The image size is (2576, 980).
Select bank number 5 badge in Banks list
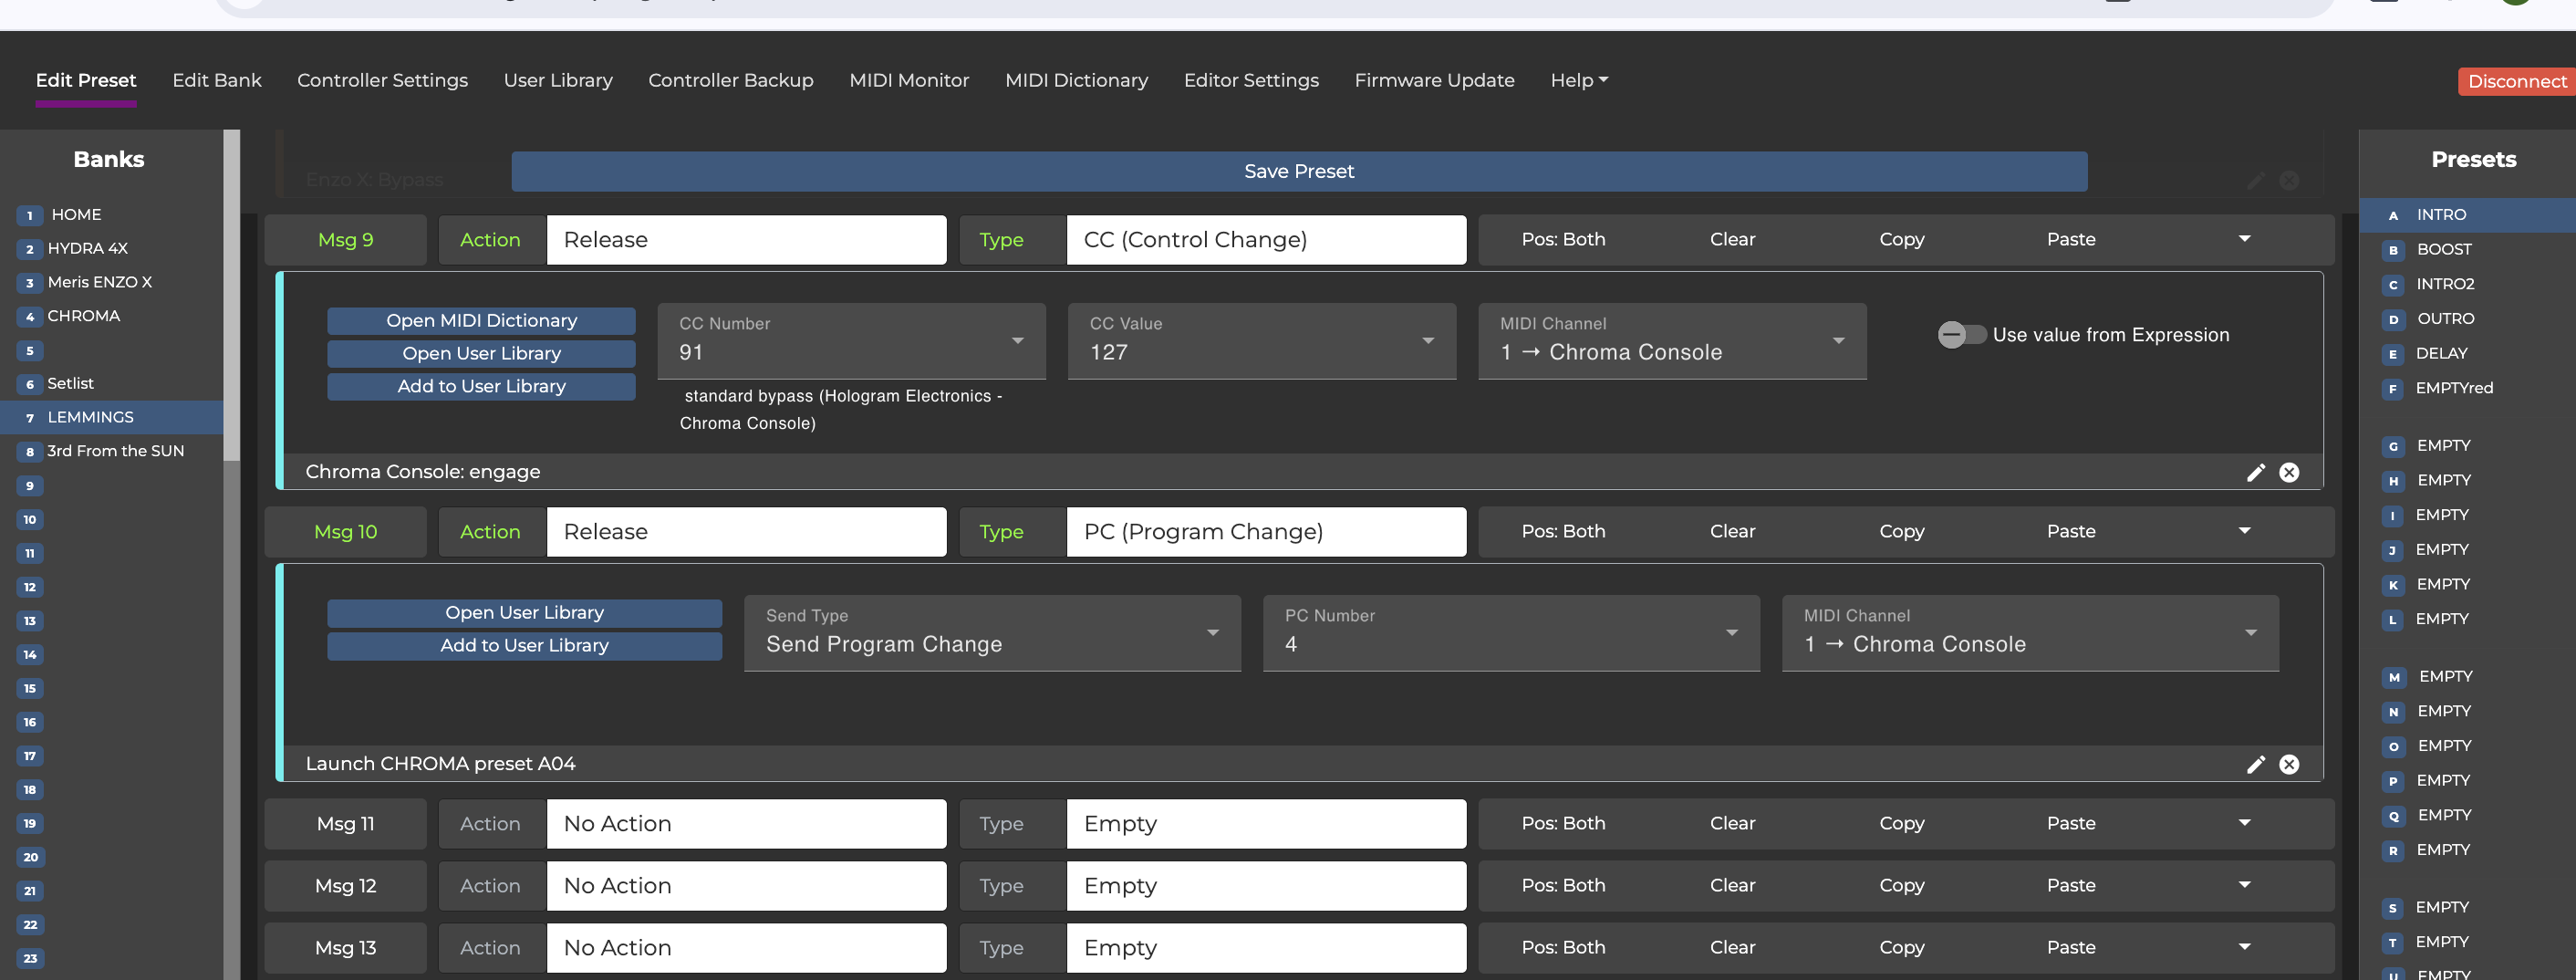pyautogui.click(x=30, y=350)
